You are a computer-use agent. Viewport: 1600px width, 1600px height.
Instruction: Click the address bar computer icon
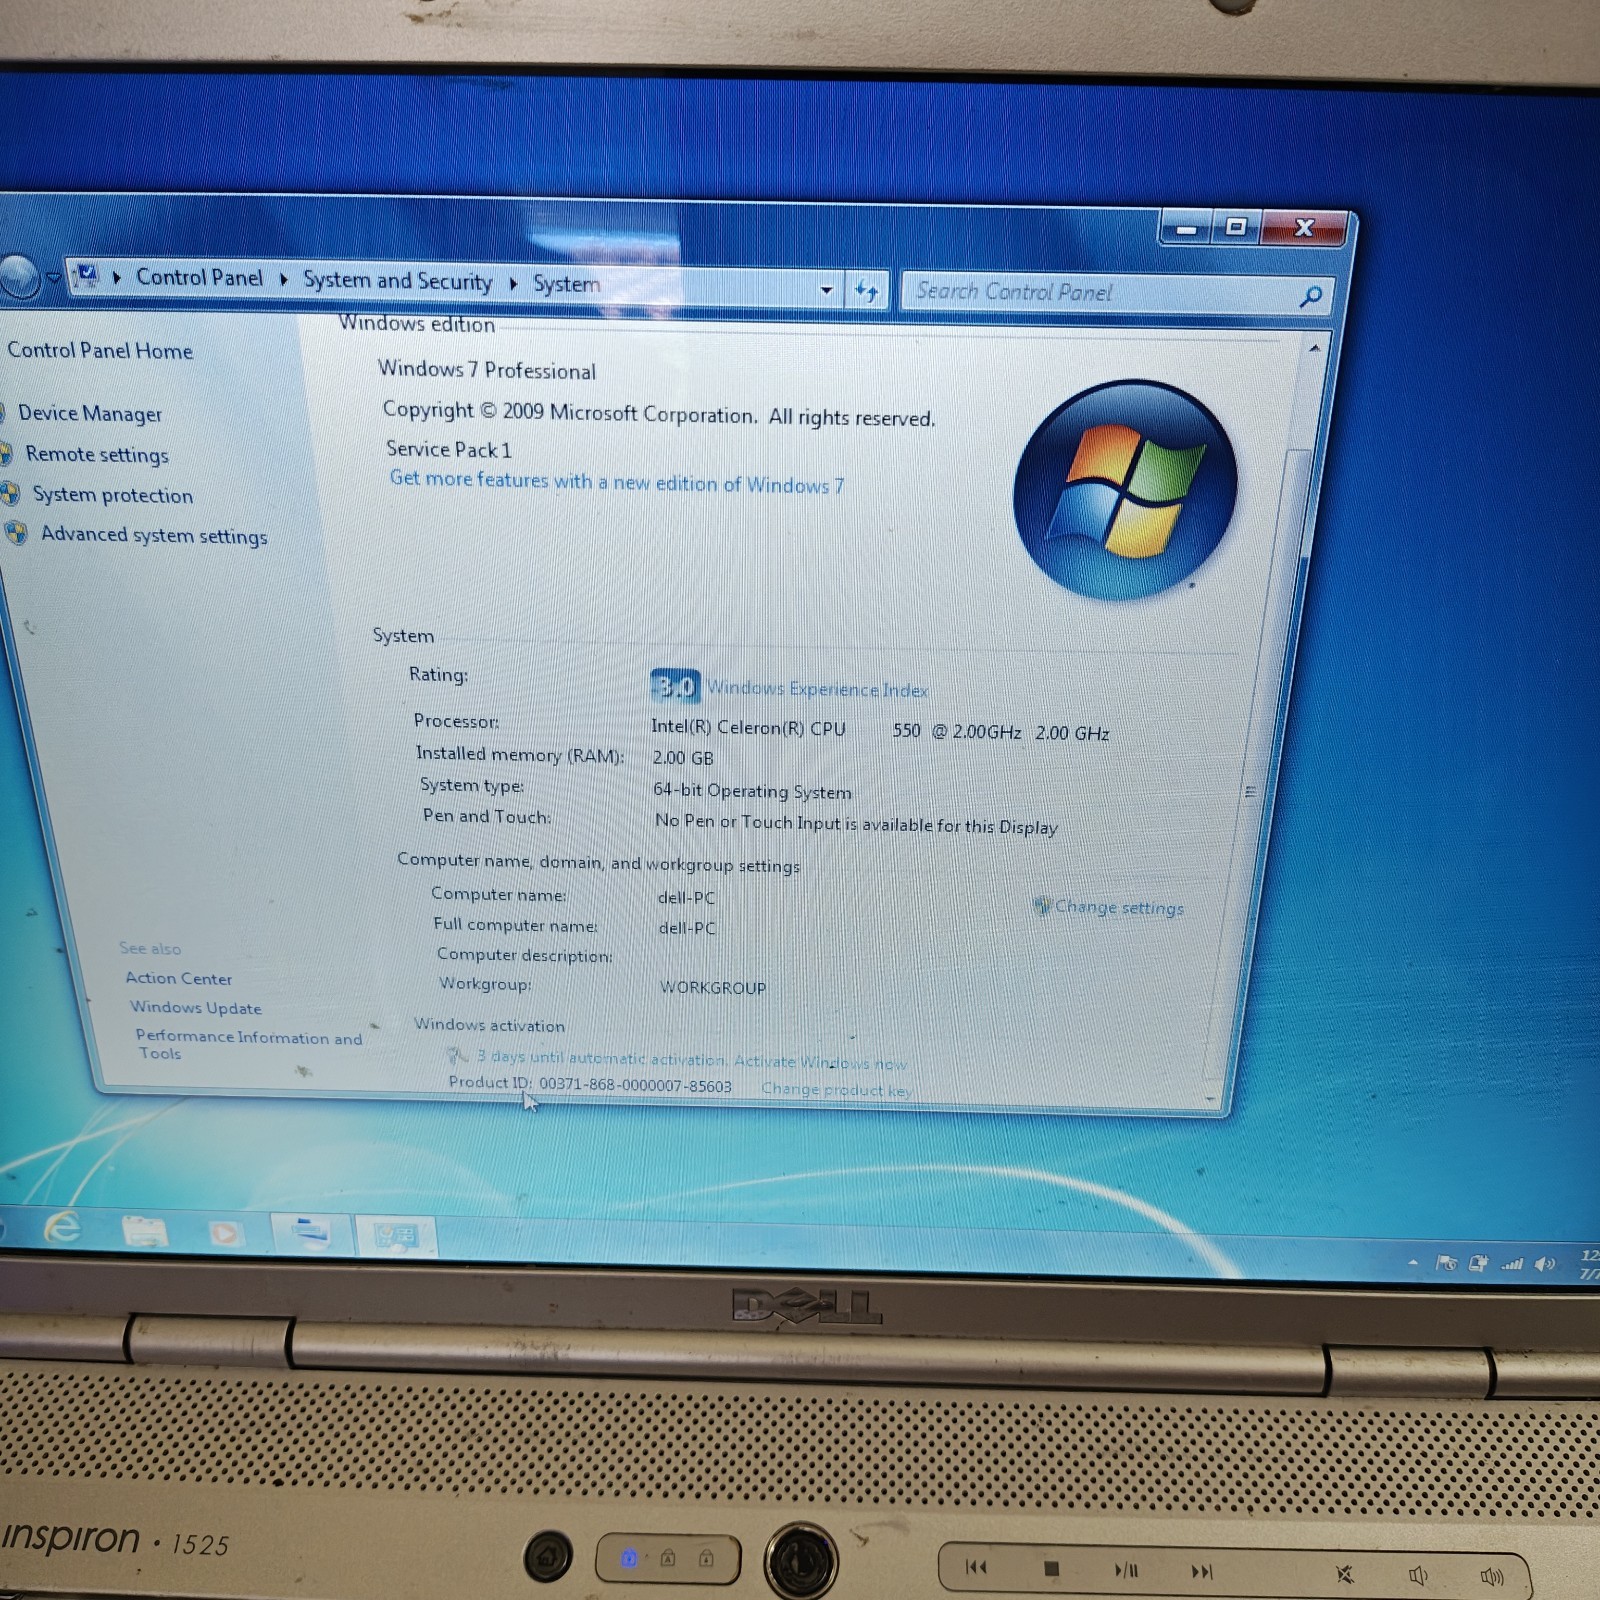pyautogui.click(x=88, y=274)
